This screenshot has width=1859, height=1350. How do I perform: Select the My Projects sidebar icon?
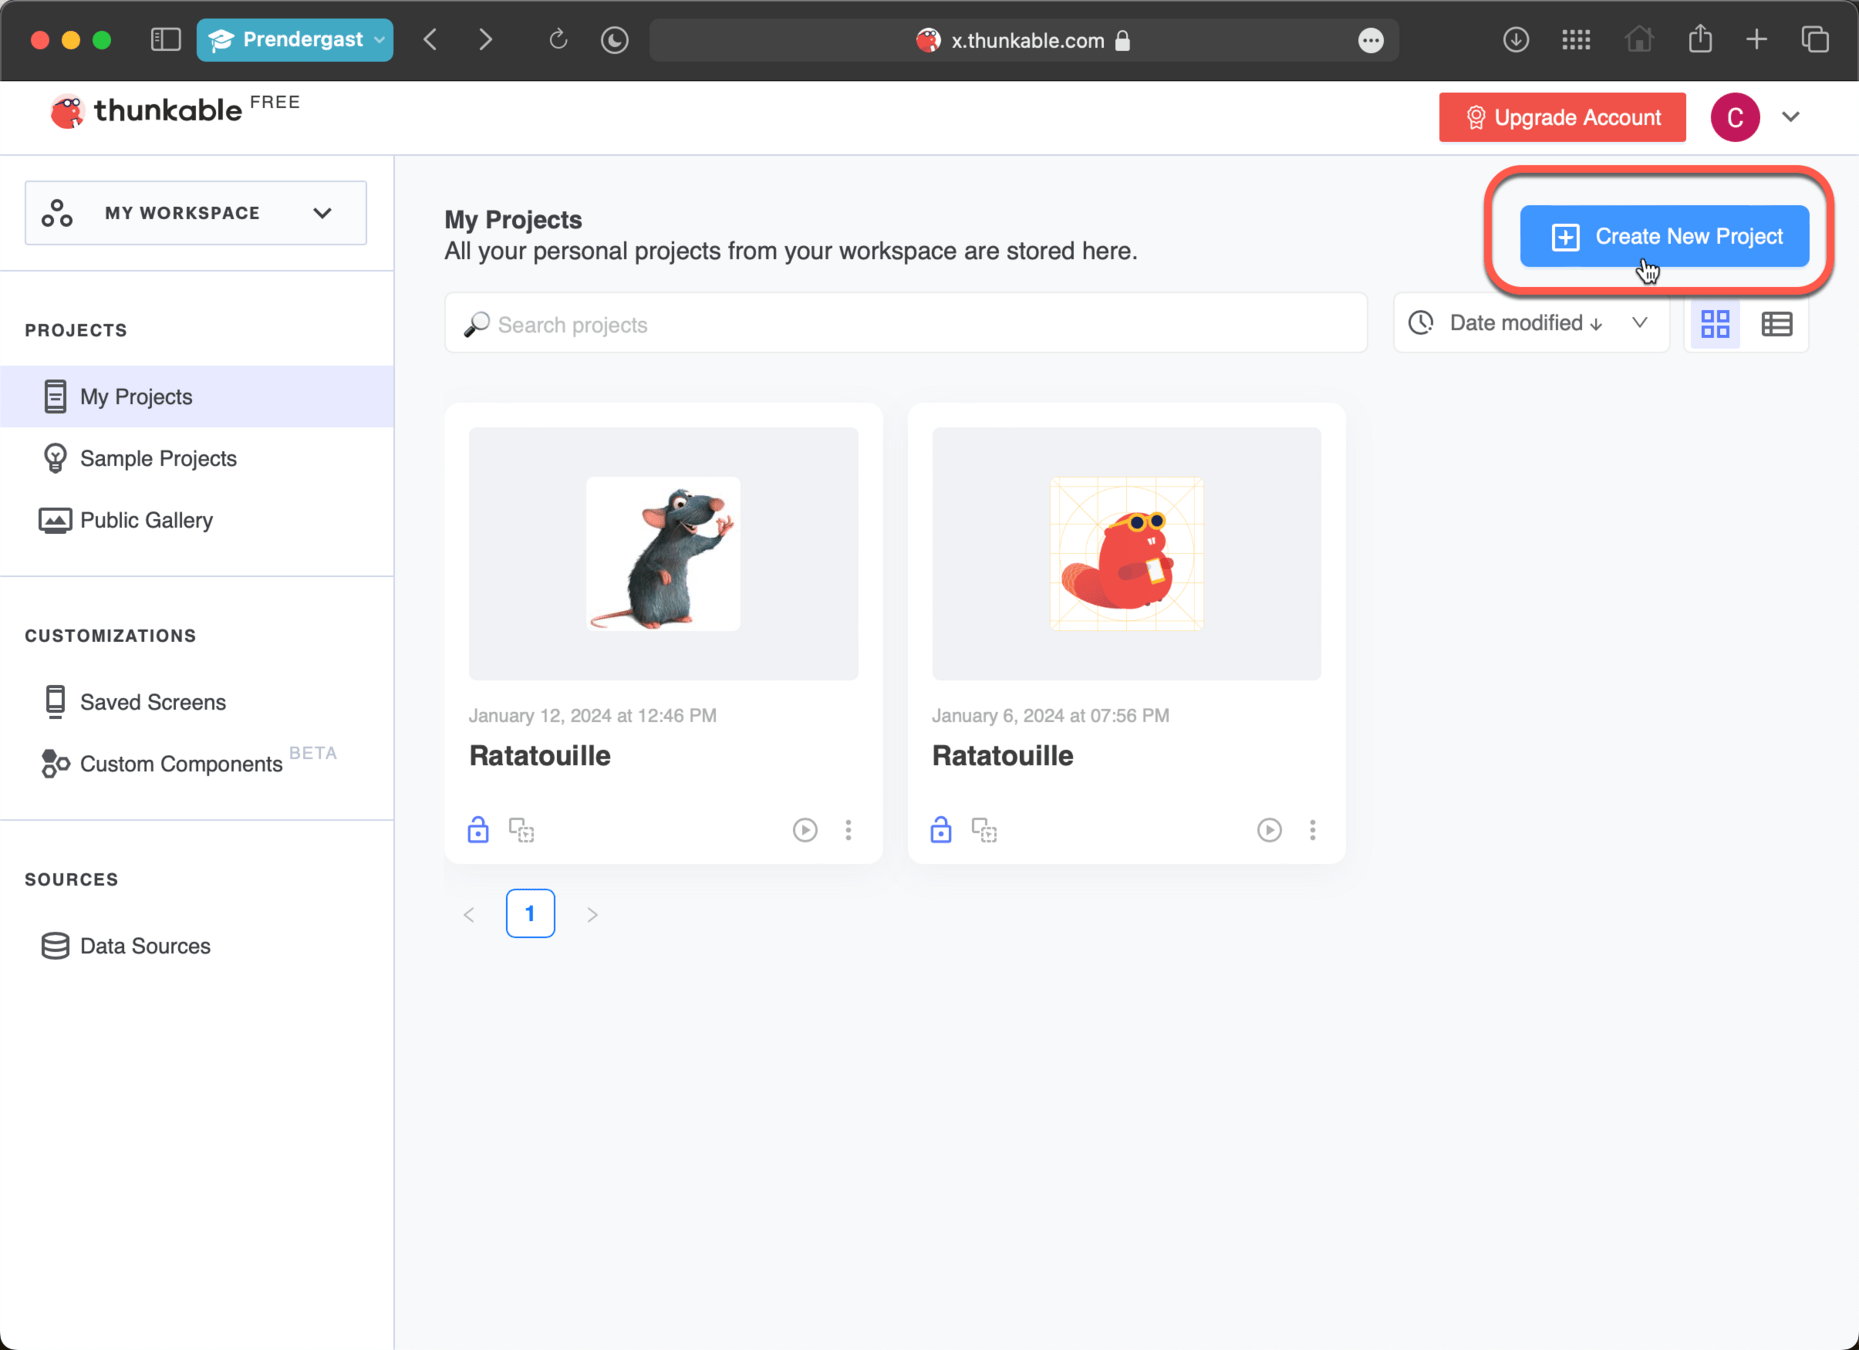[55, 396]
